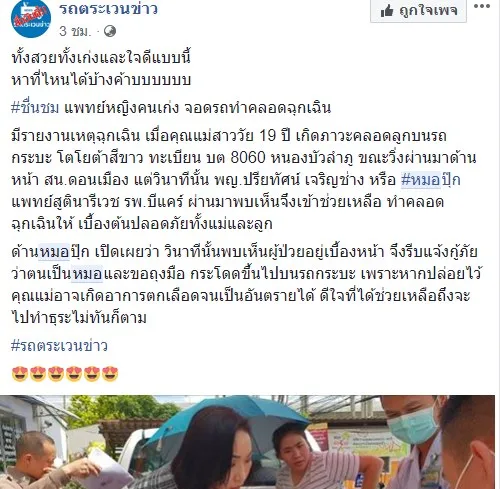Screen dimensions: 500x489
Task: Click highlighted หมอ in ว่าตนเป็นหมอ
Action: 87,274
